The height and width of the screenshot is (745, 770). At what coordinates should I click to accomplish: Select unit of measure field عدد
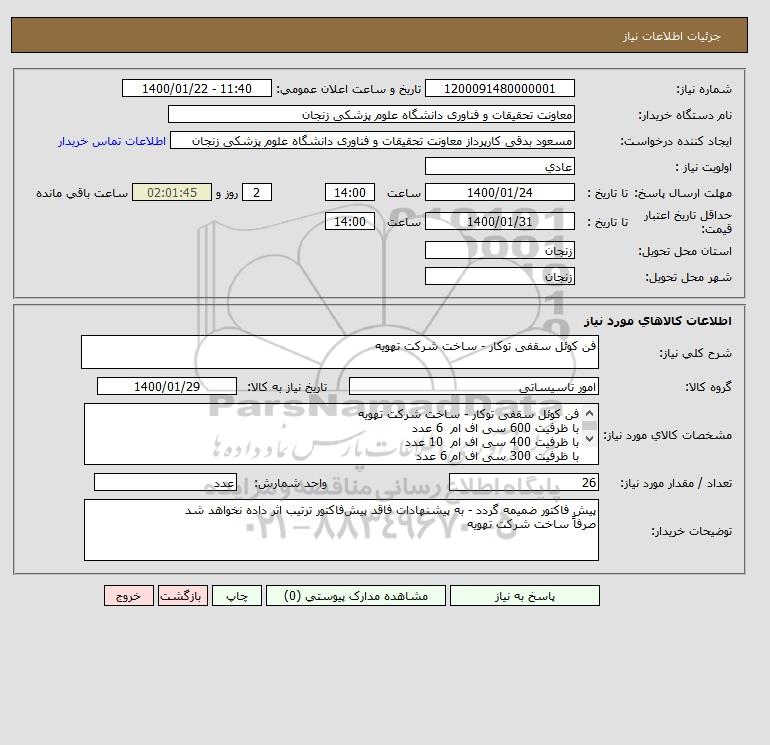(165, 483)
